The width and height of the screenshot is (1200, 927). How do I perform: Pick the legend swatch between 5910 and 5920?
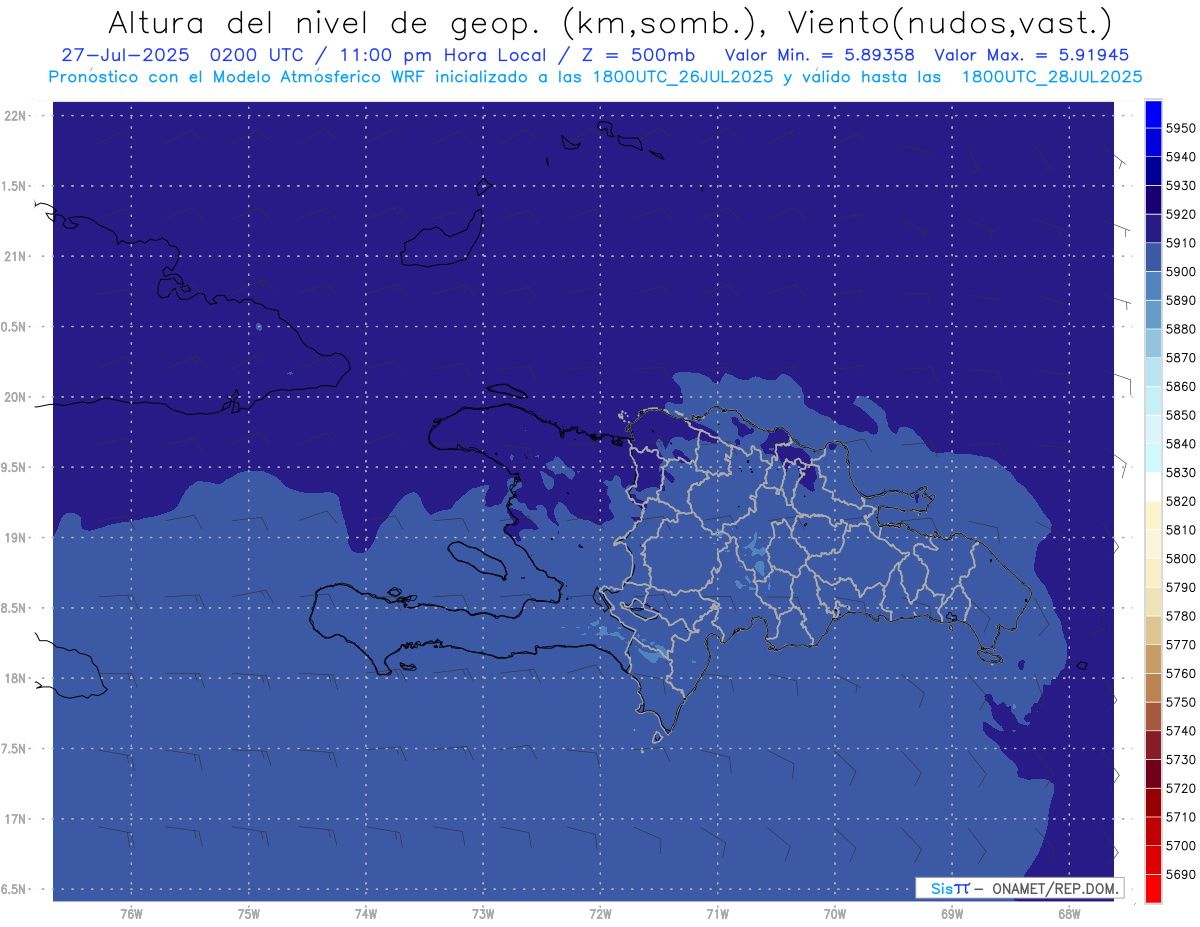tap(1153, 228)
